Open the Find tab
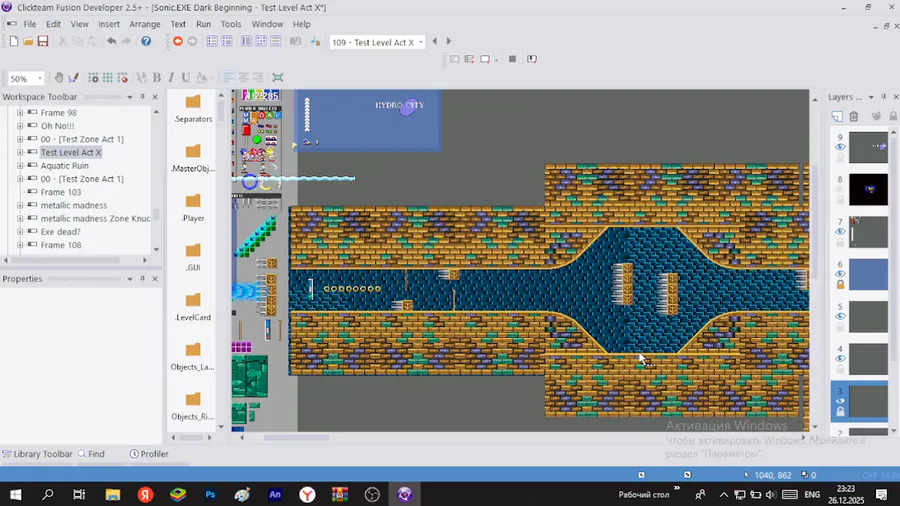This screenshot has width=900, height=506. pyautogui.click(x=91, y=454)
